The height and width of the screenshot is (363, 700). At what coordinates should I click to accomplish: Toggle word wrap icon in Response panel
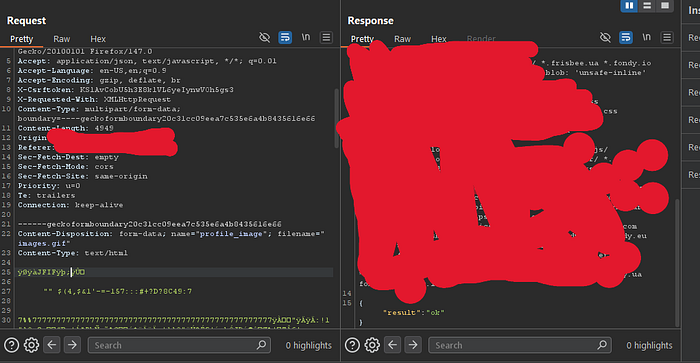[x=625, y=37]
